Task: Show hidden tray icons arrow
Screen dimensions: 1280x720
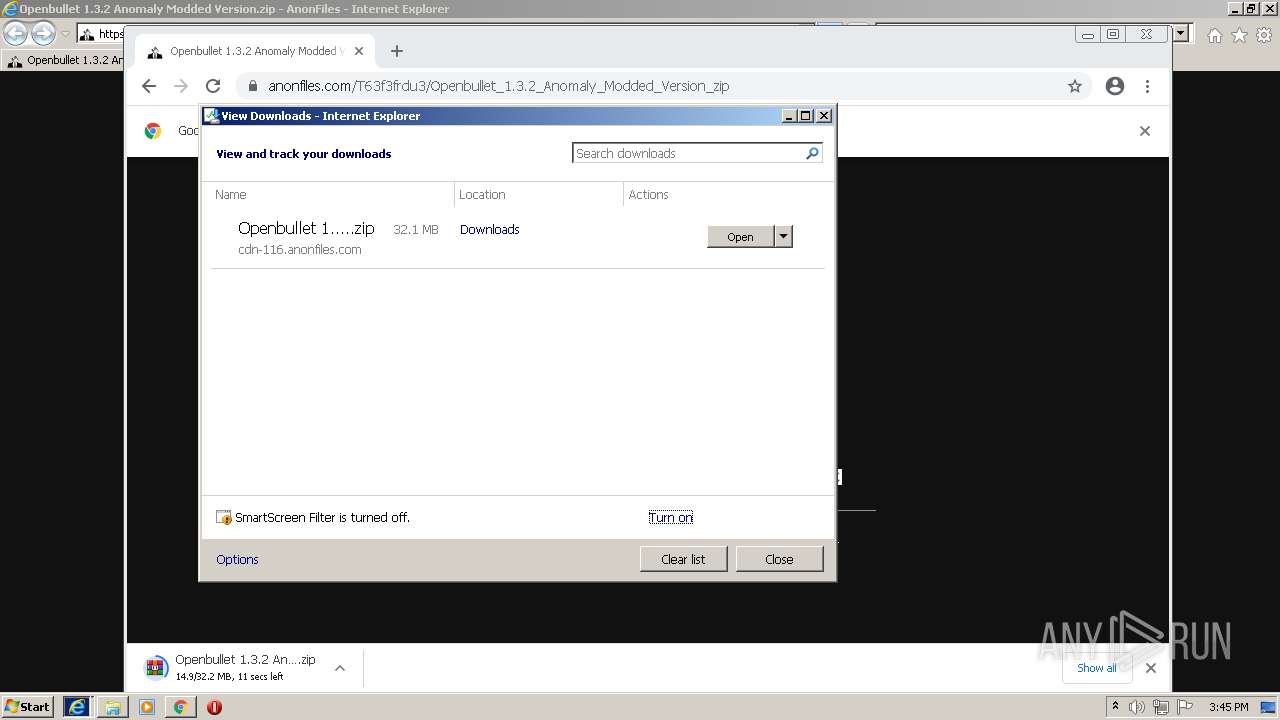Action: pos(1115,707)
